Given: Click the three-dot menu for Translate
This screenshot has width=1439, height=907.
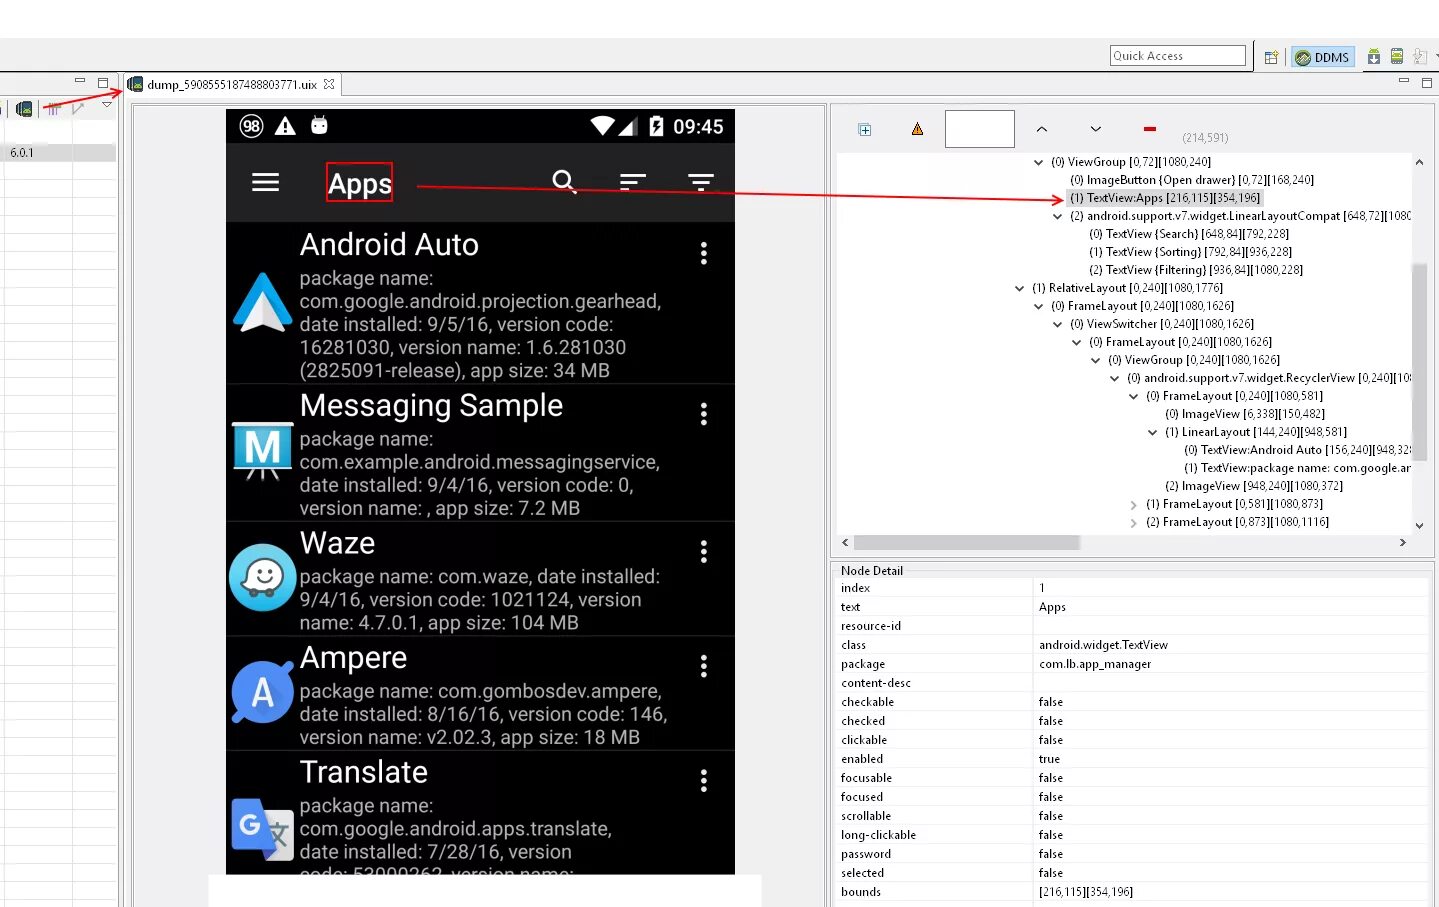Looking at the screenshot, I should [x=704, y=781].
